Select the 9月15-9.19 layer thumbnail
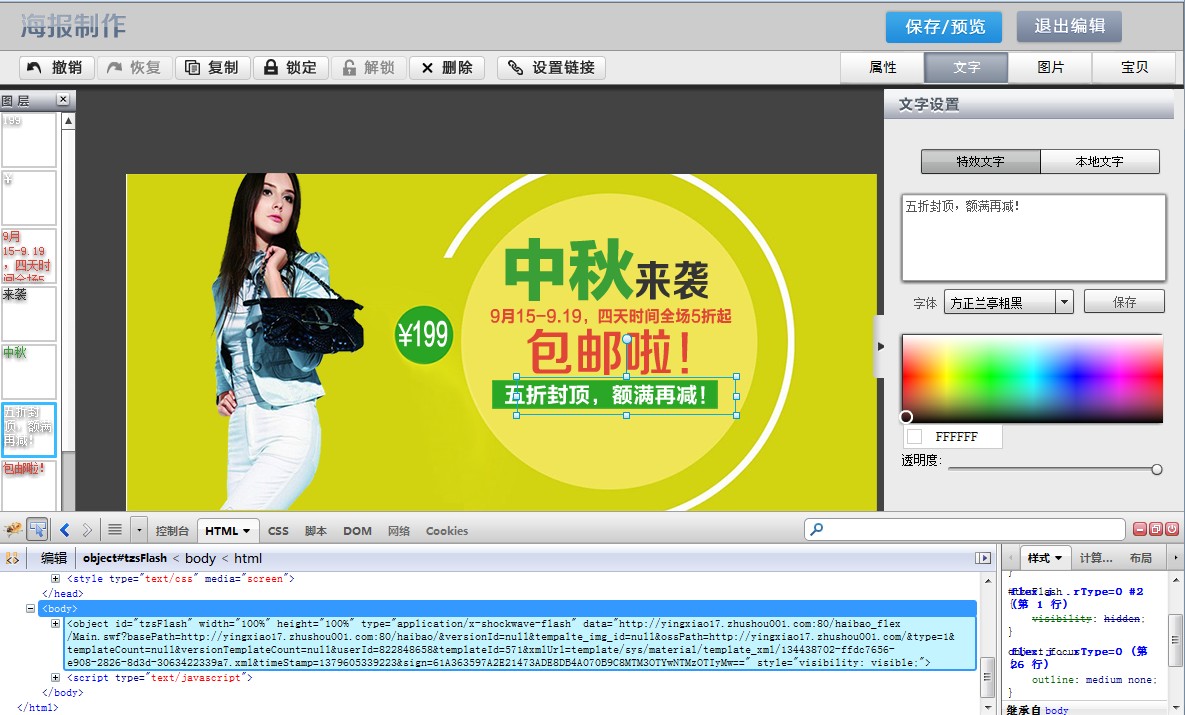Screen dimensions: 1185x715 (x=29, y=256)
